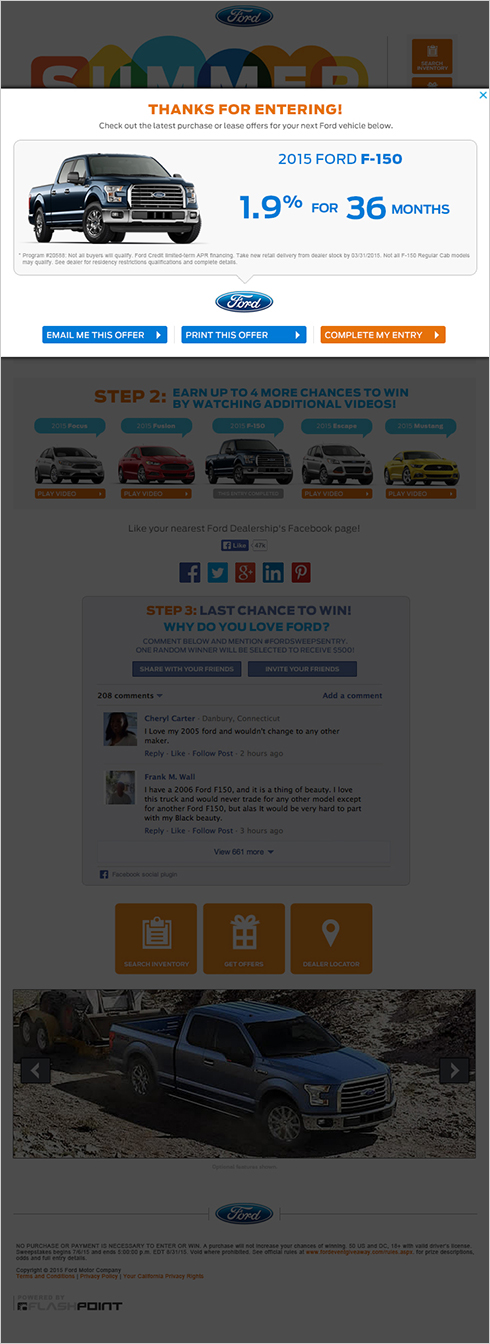Expand the 208 comments sort dropdown
Image resolution: width=490 pixels, height=1344 pixels.
coord(130,695)
